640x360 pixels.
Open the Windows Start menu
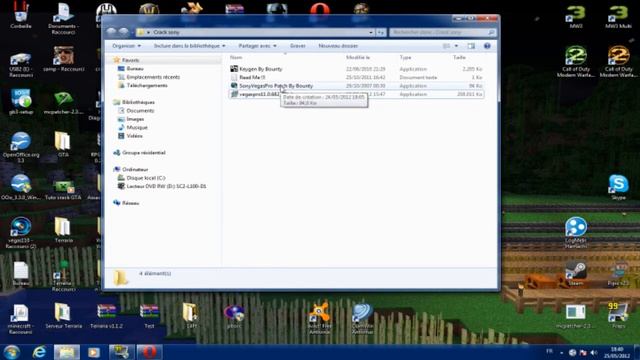(12, 352)
